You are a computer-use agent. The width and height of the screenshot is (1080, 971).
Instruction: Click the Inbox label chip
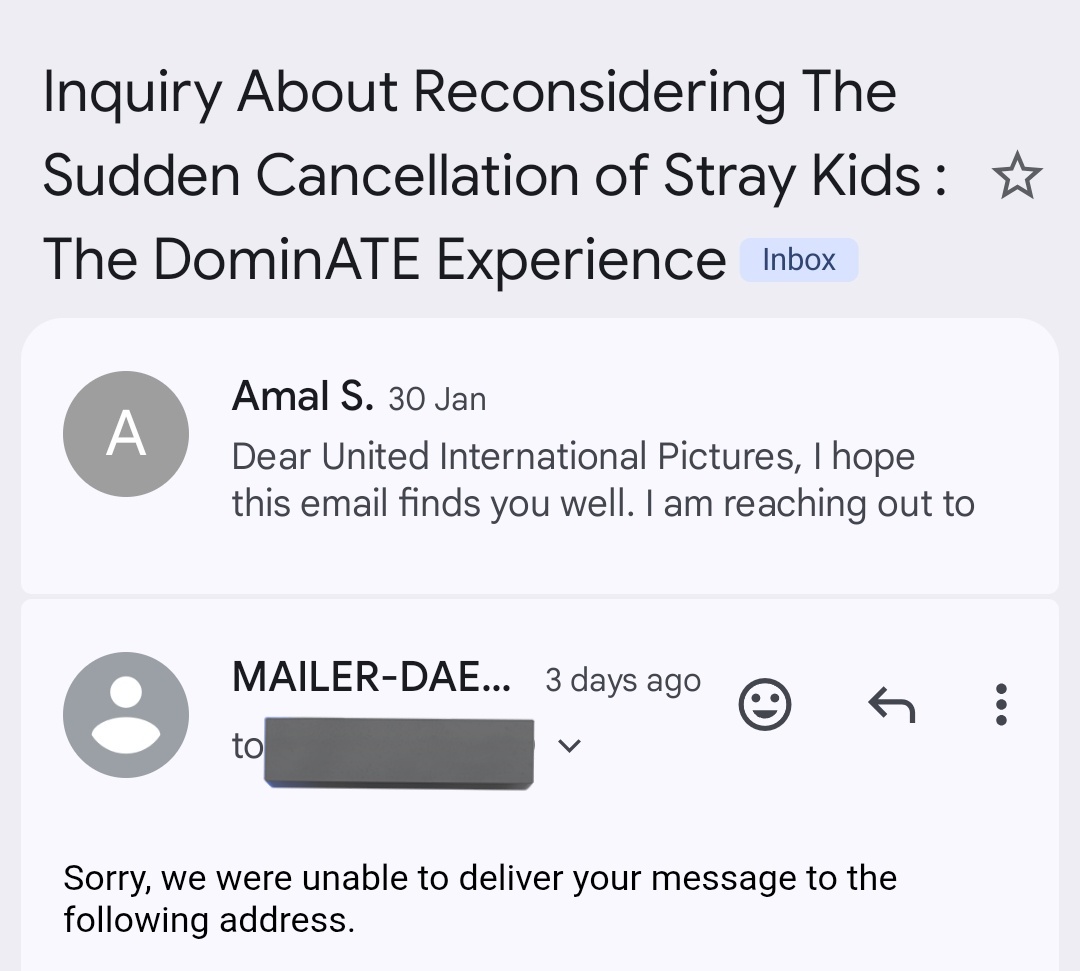click(799, 260)
